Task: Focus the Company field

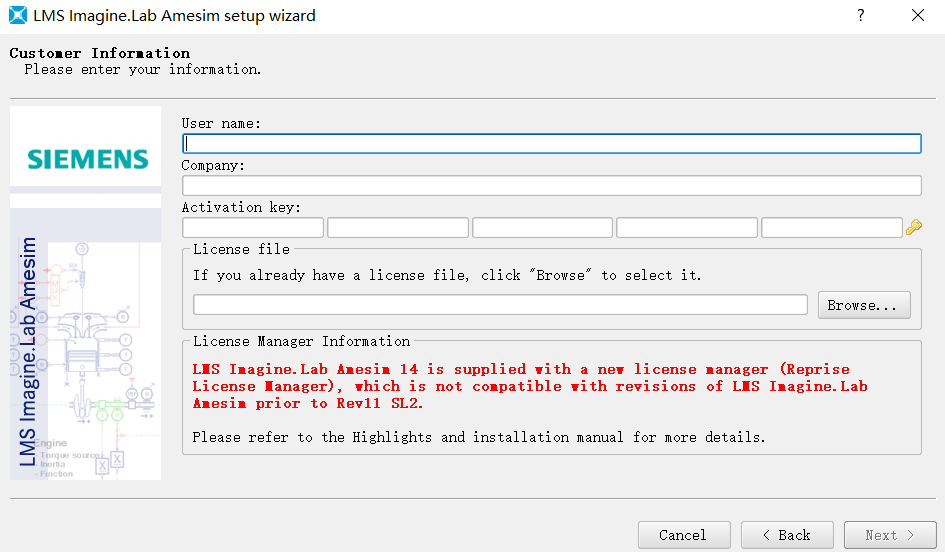Action: tap(551, 186)
